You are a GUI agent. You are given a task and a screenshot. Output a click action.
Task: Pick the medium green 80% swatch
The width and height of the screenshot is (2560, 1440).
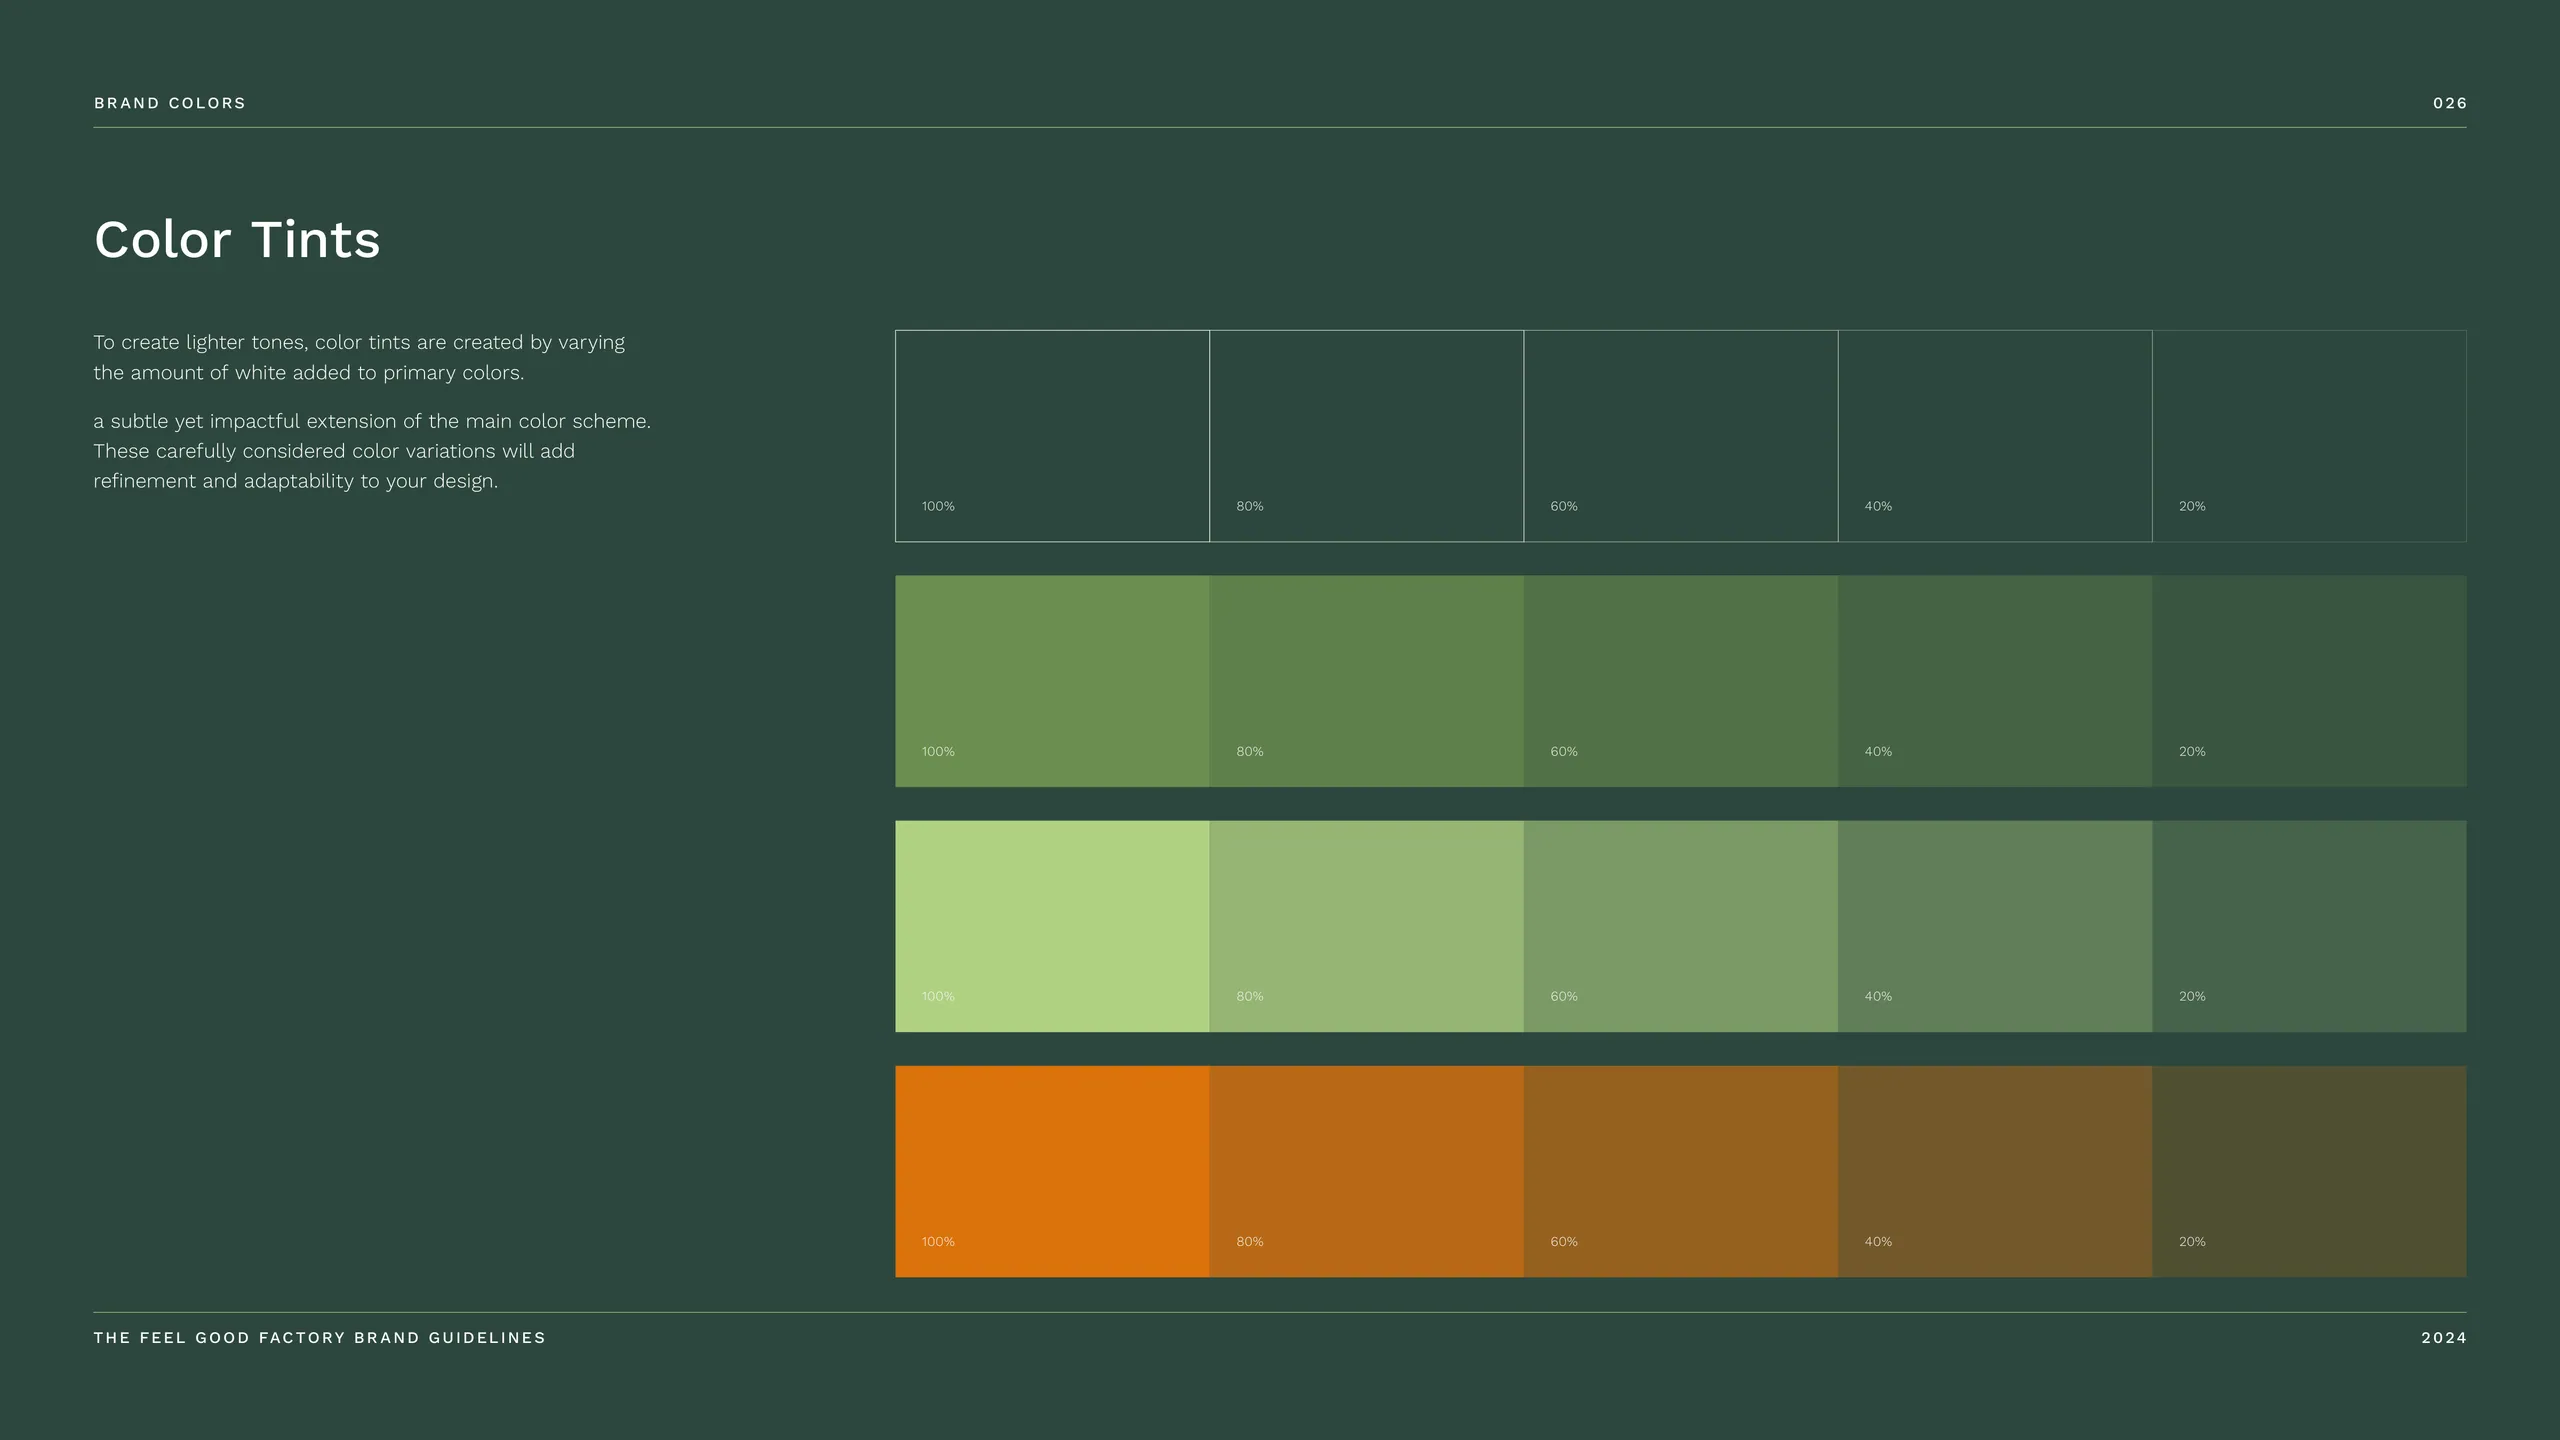click(1367, 681)
